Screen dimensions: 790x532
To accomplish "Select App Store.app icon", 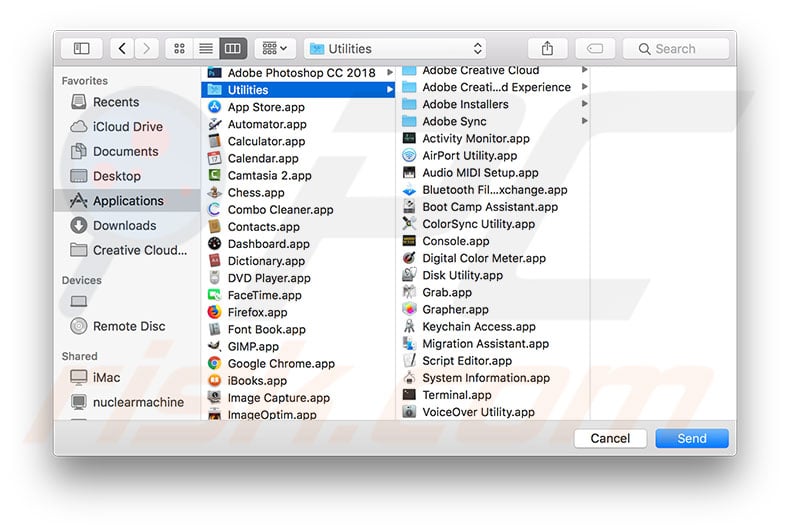I will pos(215,107).
